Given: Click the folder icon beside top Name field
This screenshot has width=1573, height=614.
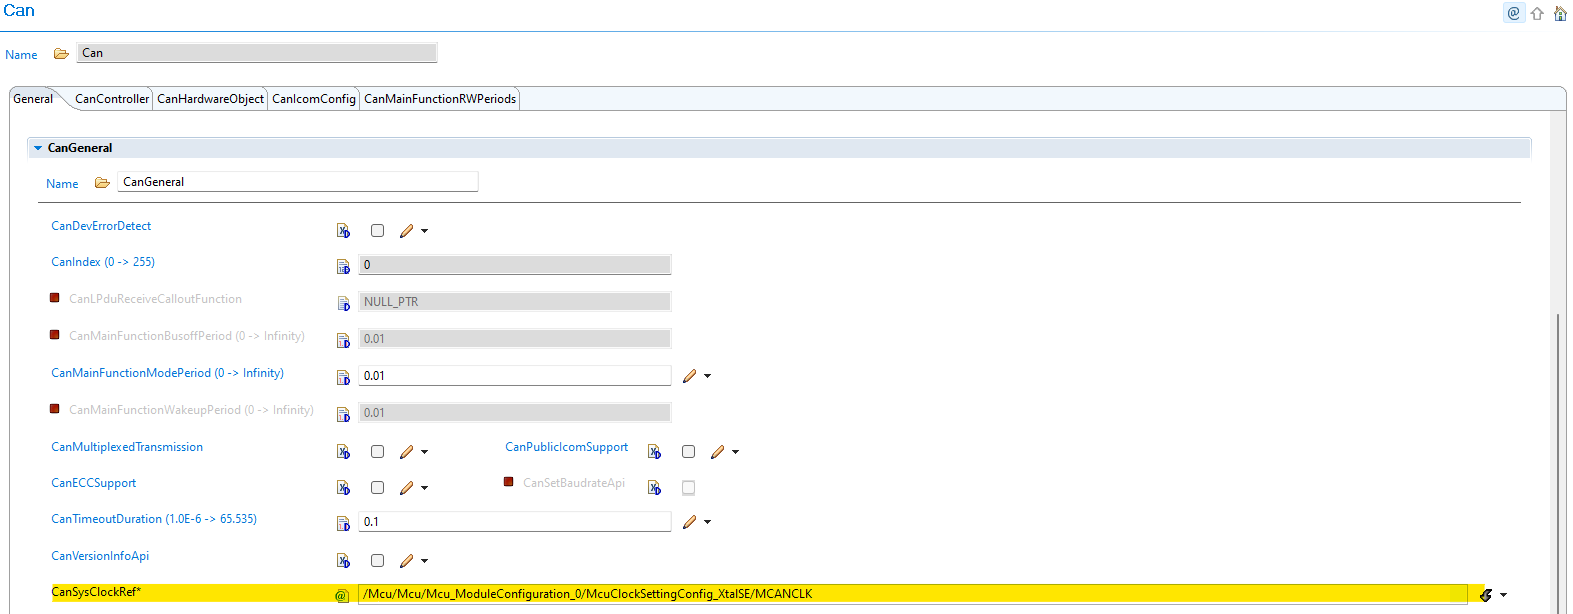Looking at the screenshot, I should 61,54.
